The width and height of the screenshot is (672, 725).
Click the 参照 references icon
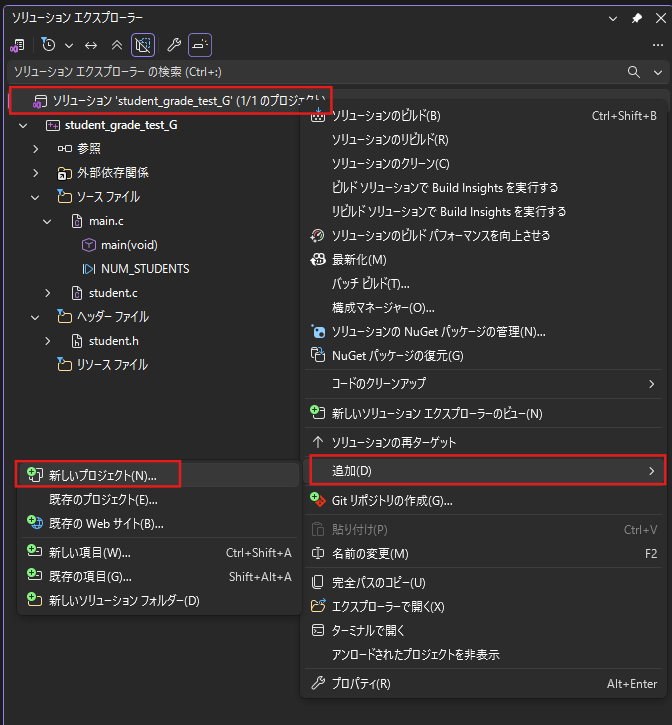[x=65, y=149]
